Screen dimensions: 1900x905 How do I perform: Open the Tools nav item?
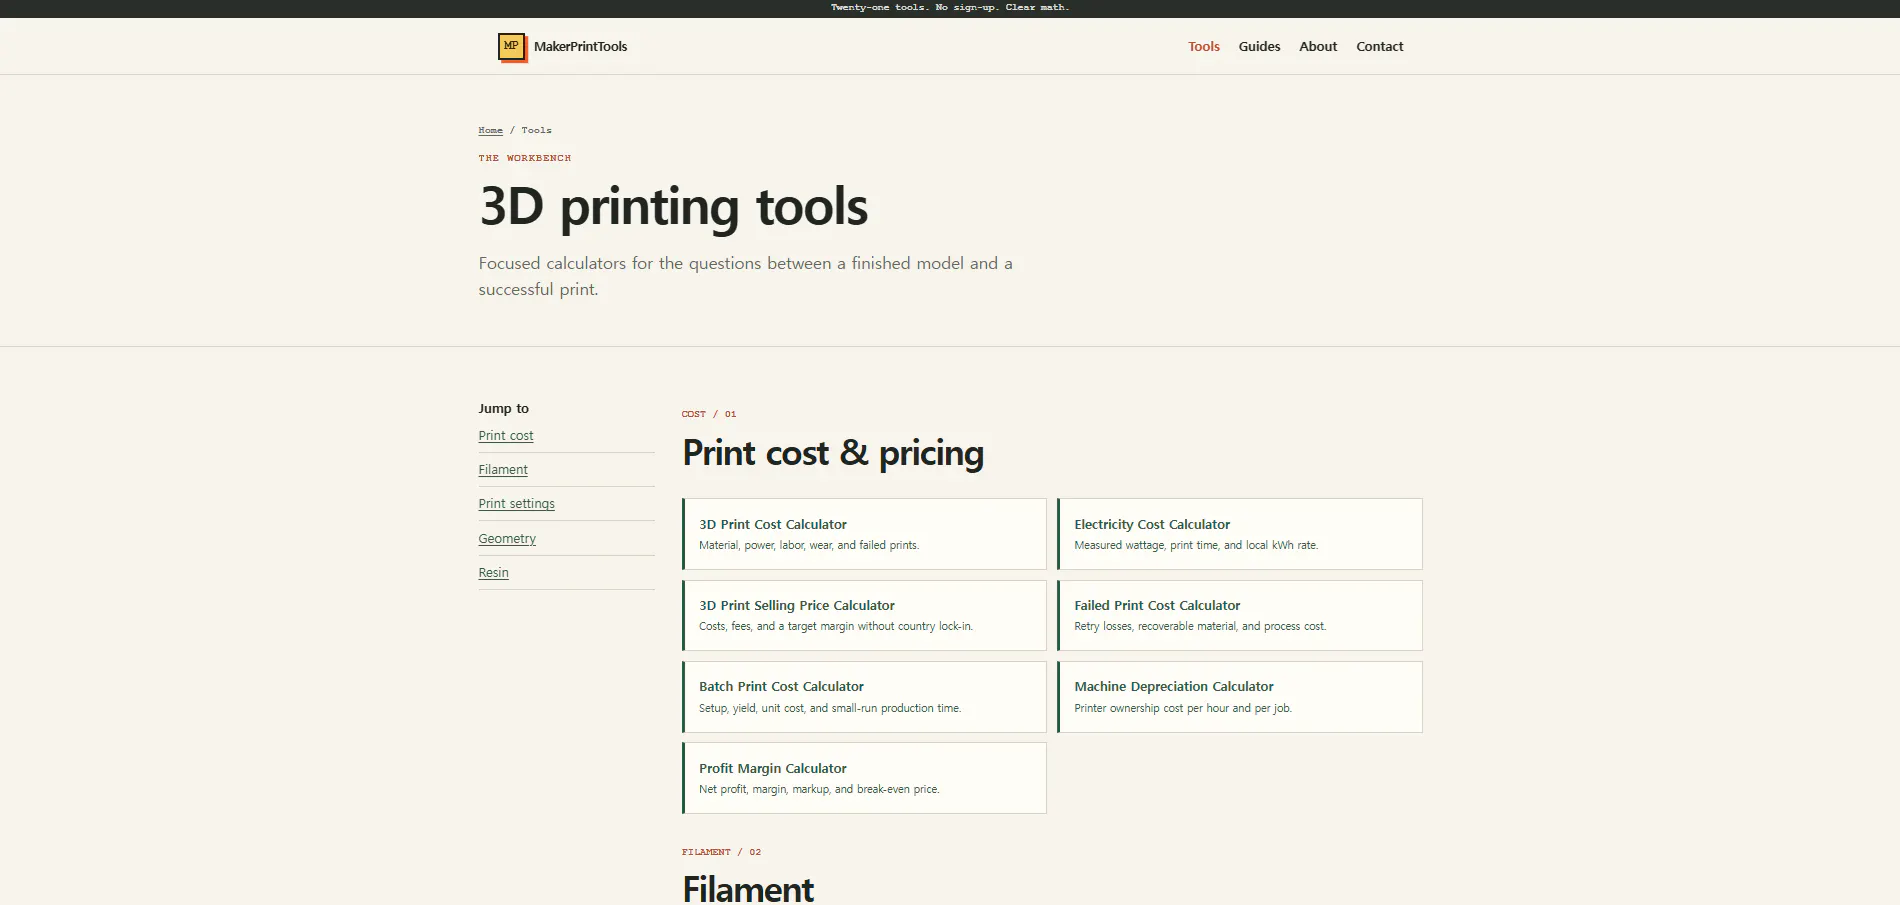point(1204,47)
